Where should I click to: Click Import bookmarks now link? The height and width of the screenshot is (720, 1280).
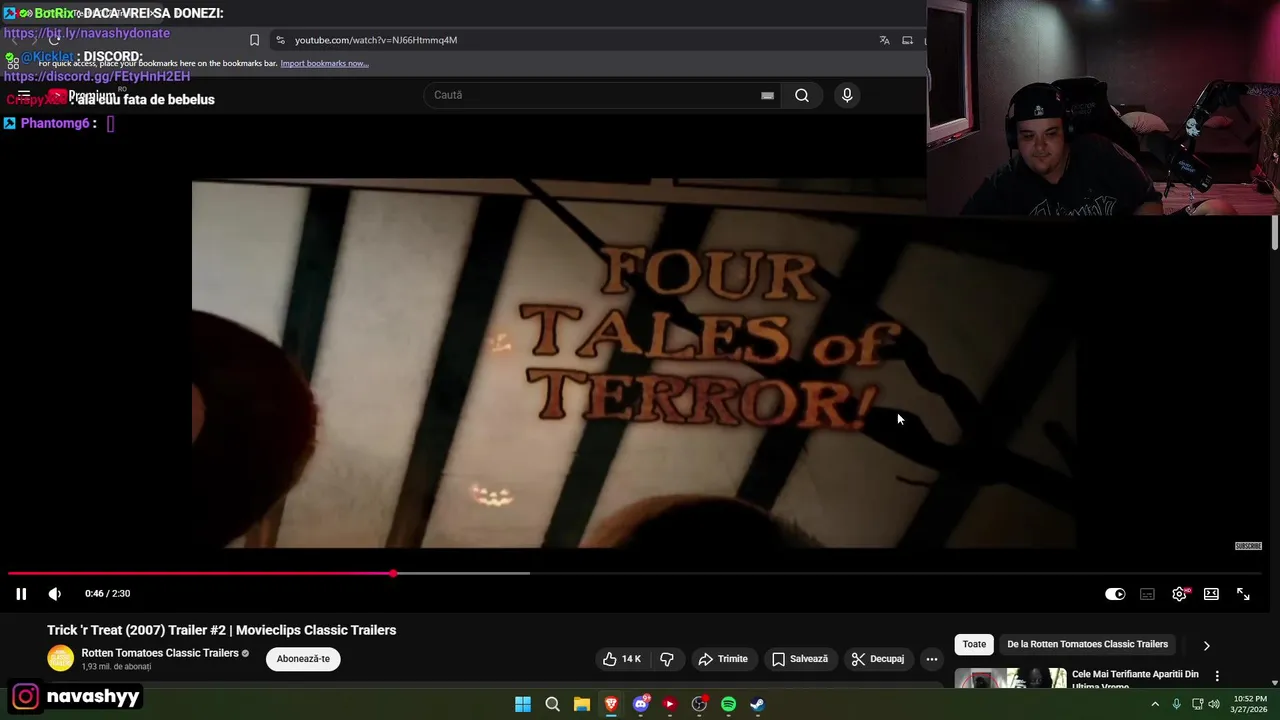click(x=324, y=63)
